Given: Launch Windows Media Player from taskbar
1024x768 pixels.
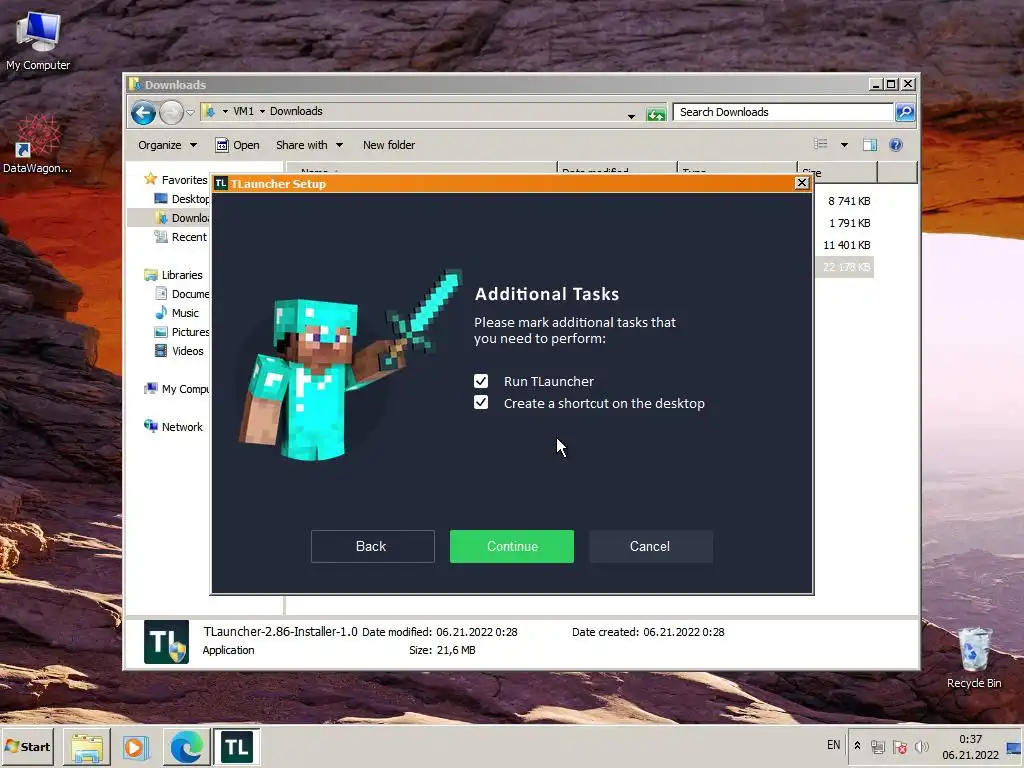Looking at the screenshot, I should pos(135,746).
